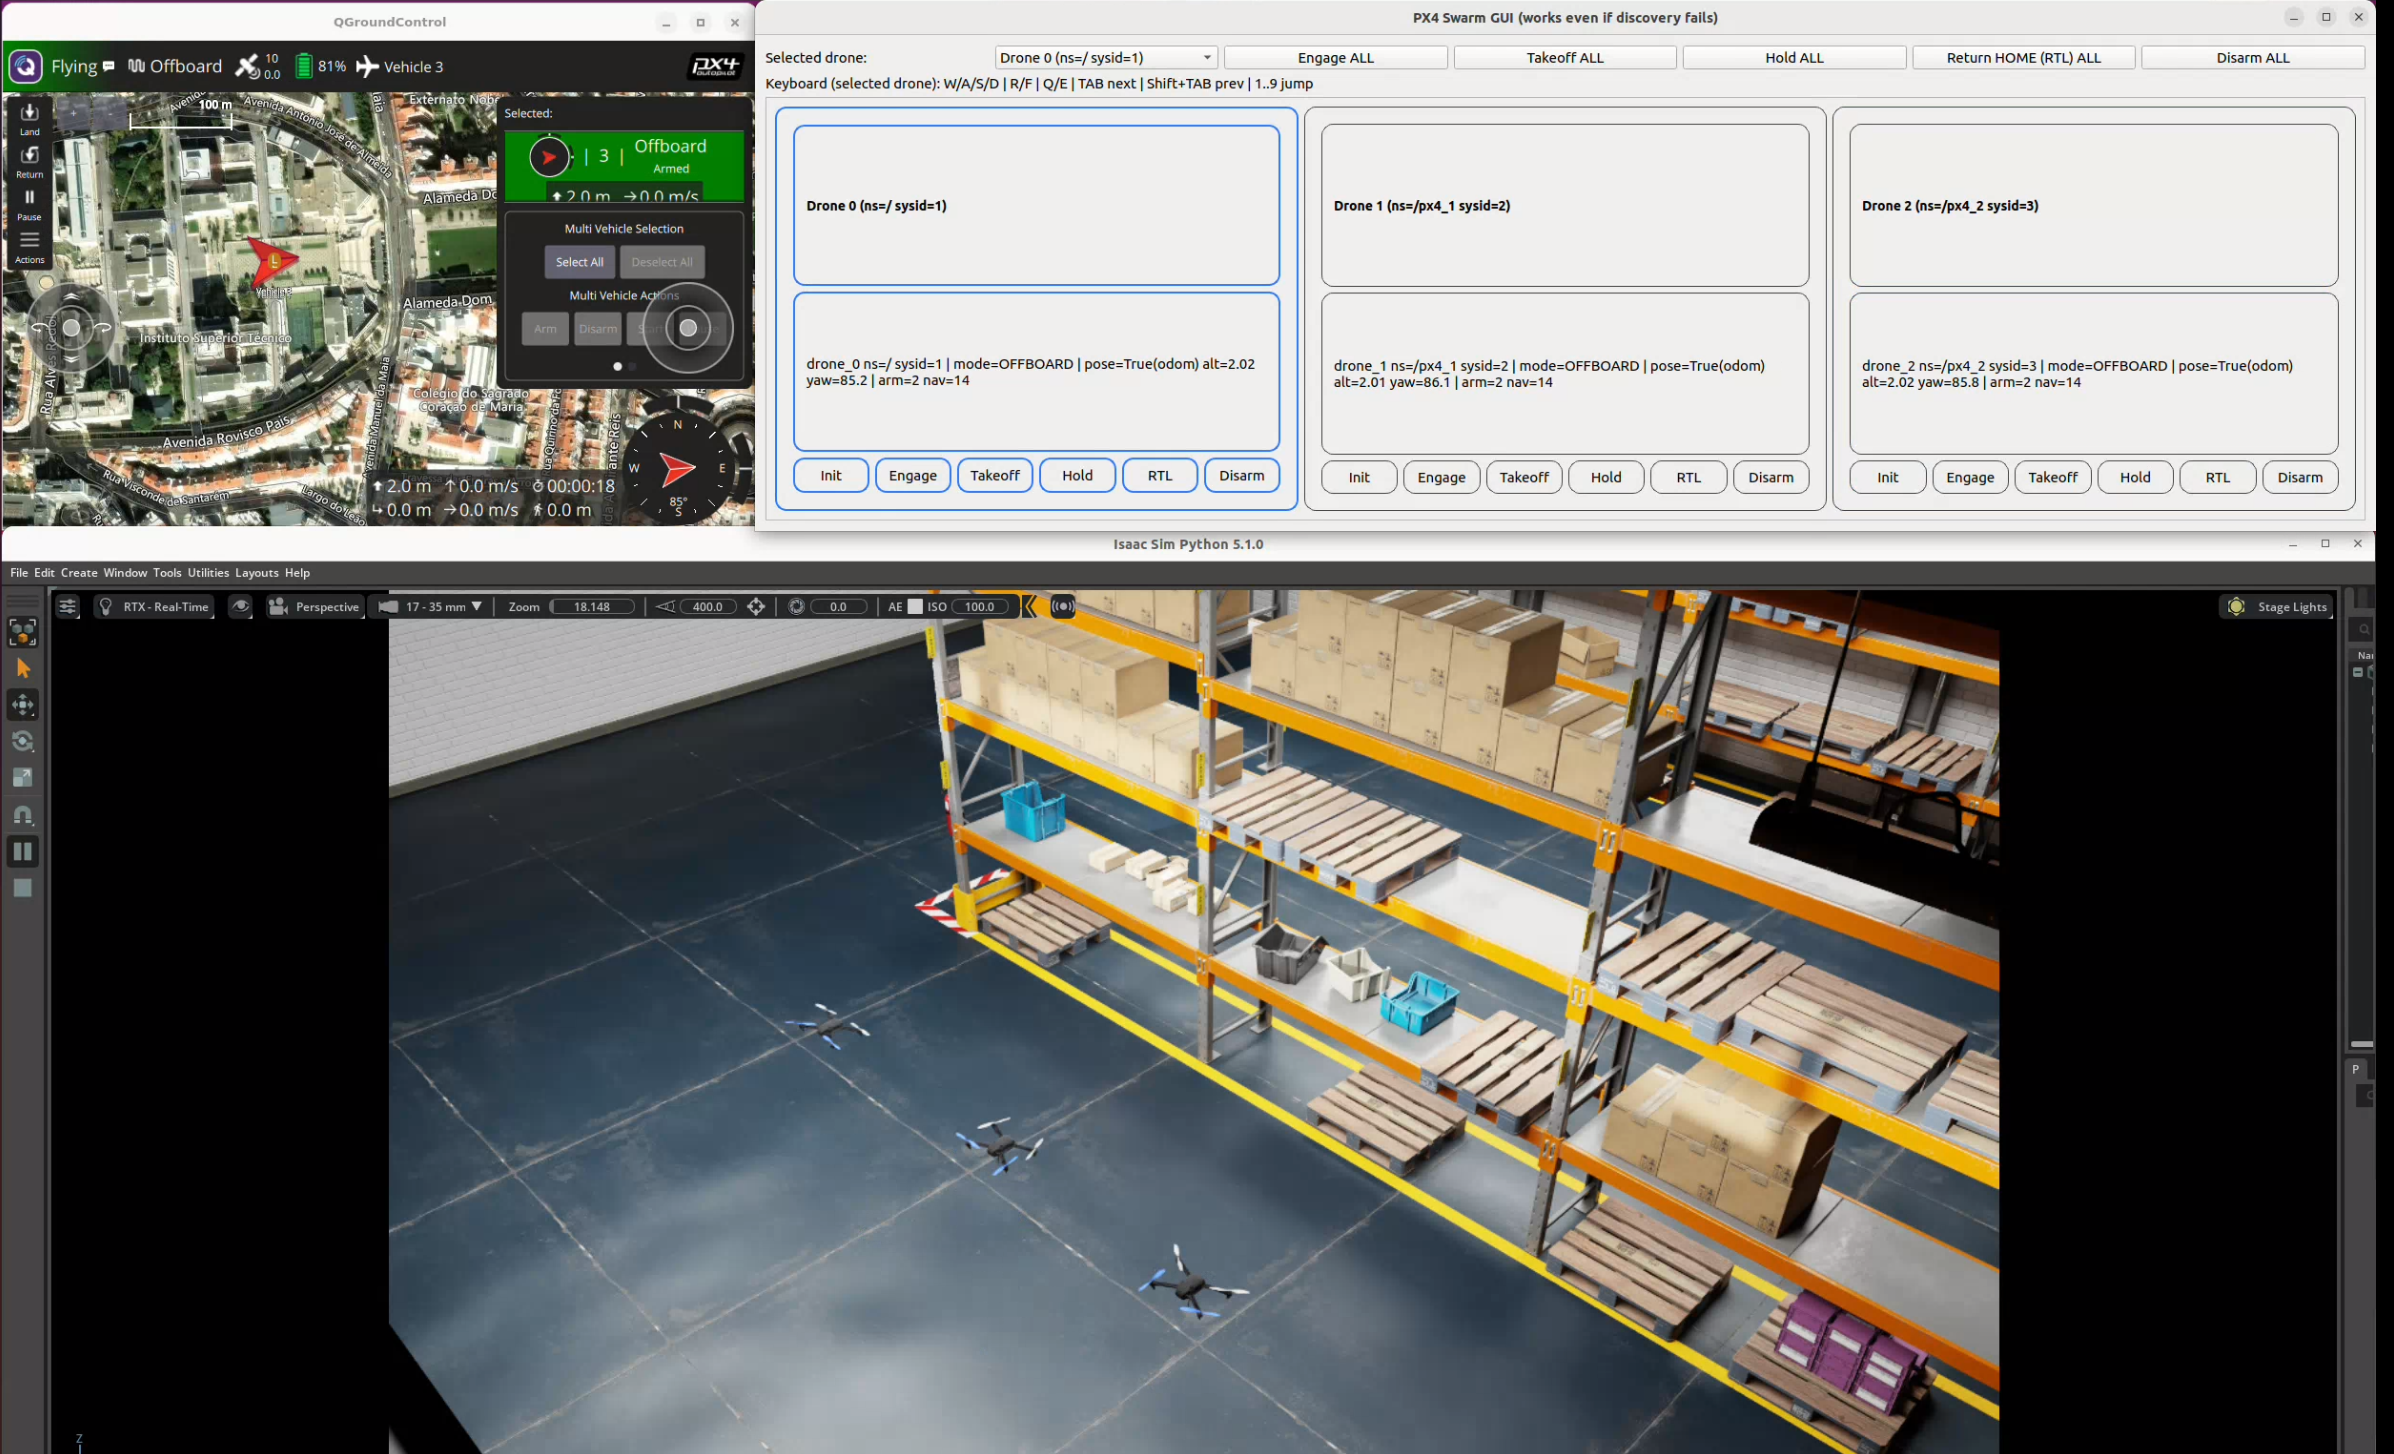Click the multi-vehicle Disarm button in QGroundControl
2394x1454 pixels.
(598, 329)
